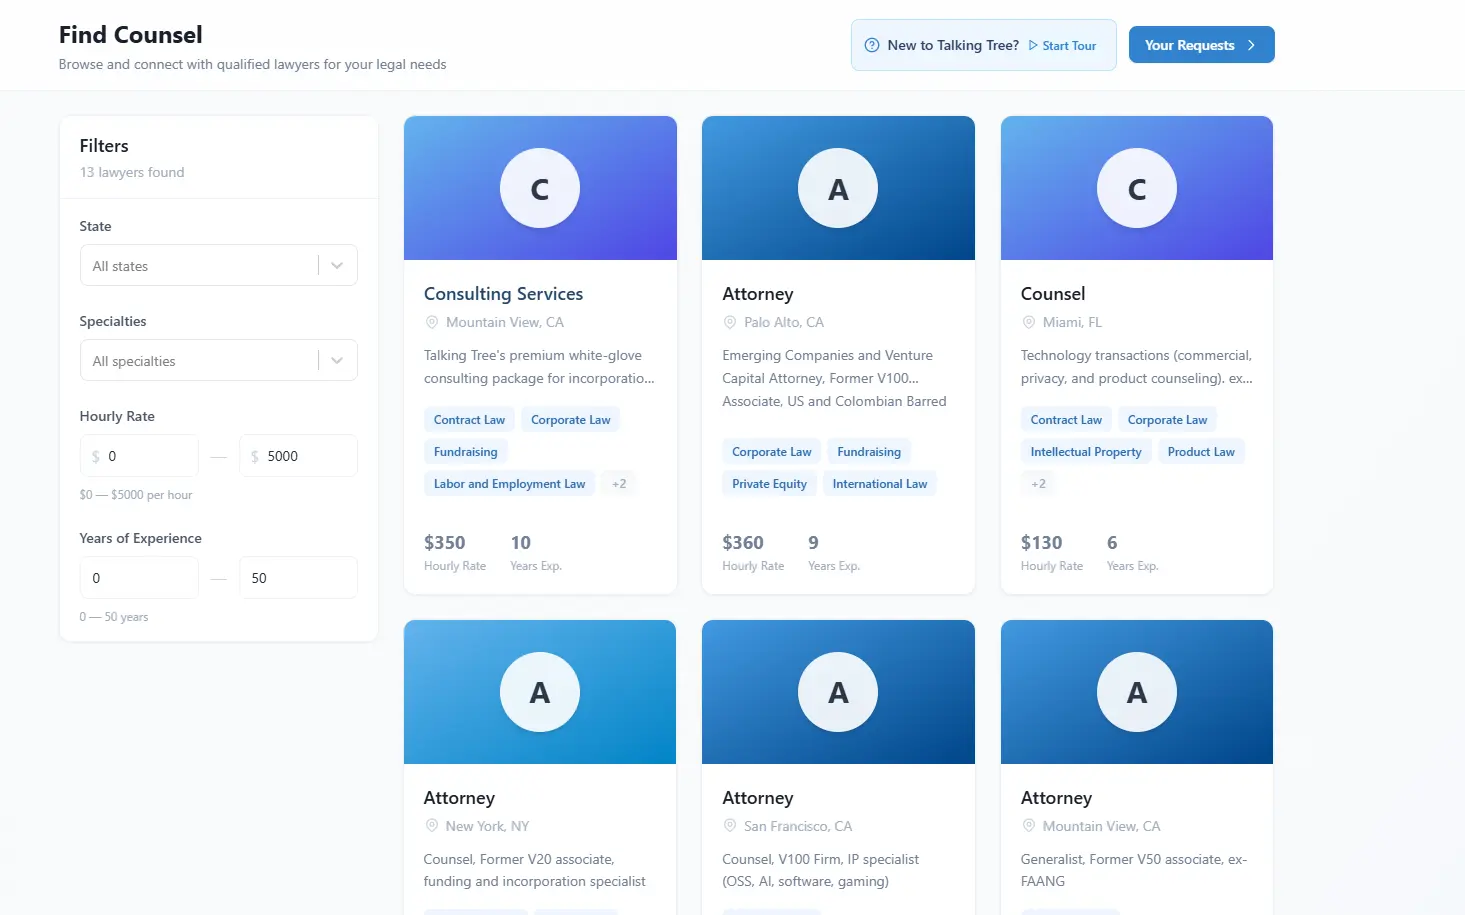Screen dimensions: 1465x915
Task: Expand the All specialties dropdown
Action: [x=218, y=361]
